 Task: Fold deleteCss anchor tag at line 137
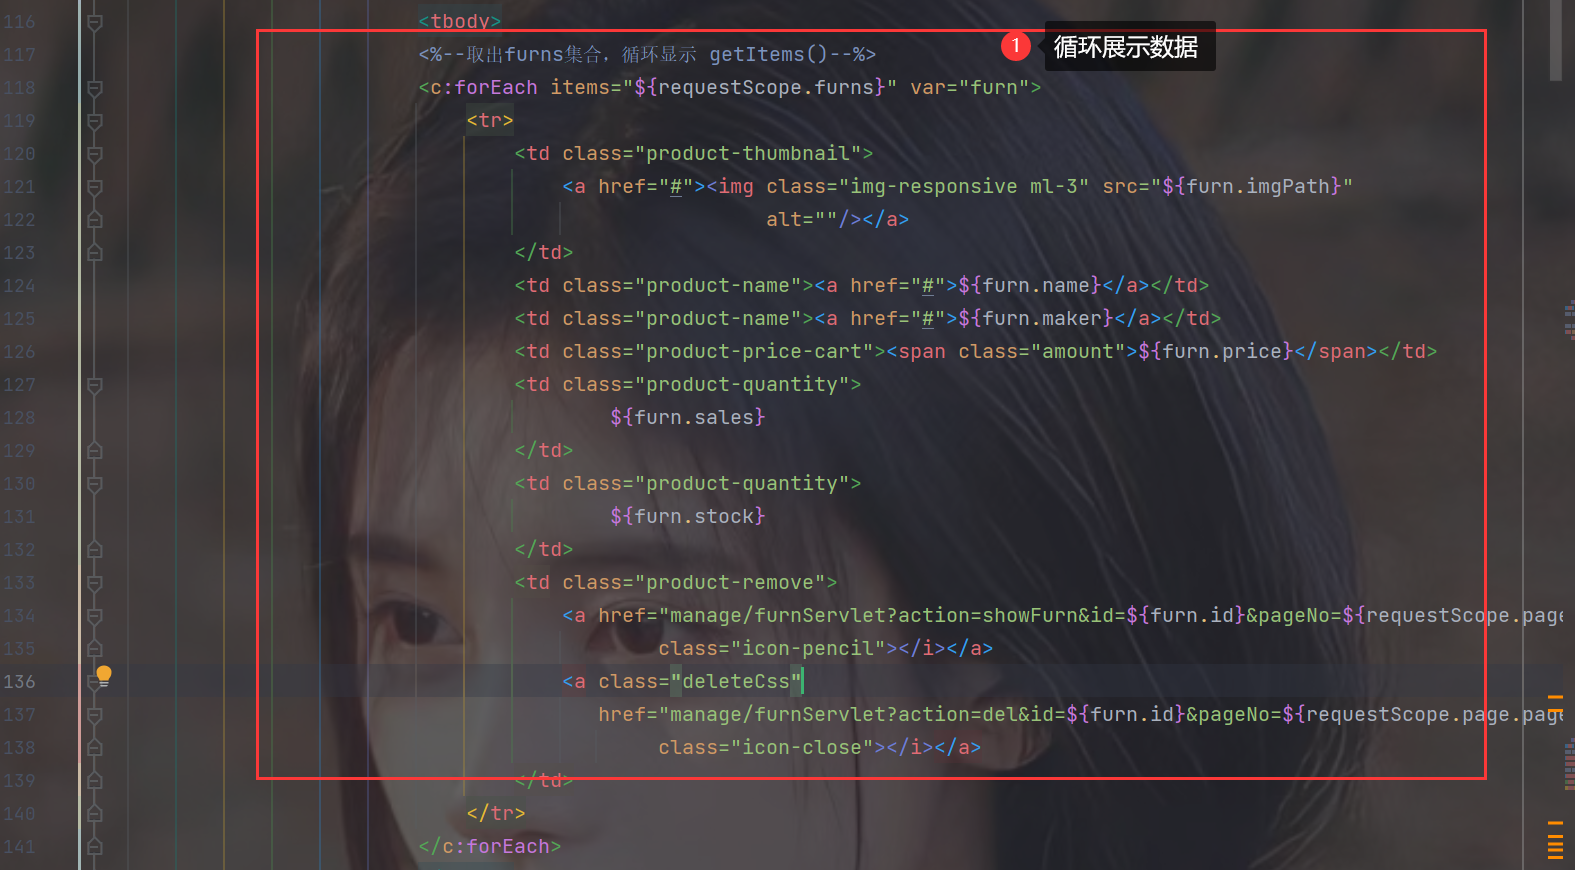[x=94, y=715]
